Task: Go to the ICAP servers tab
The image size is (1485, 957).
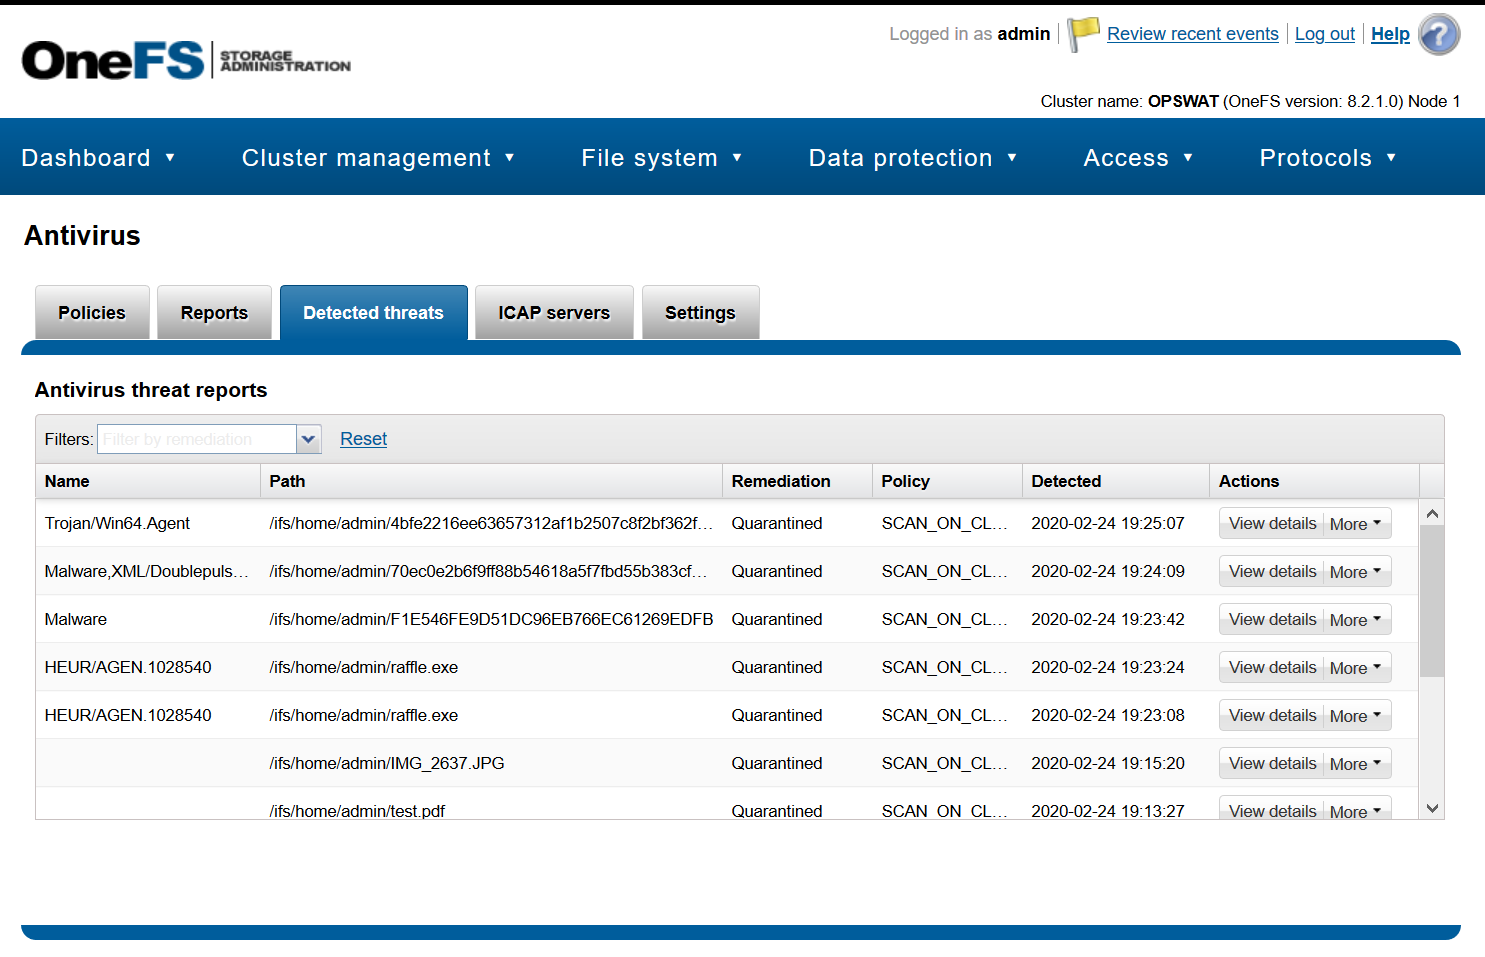Action: [x=554, y=313]
